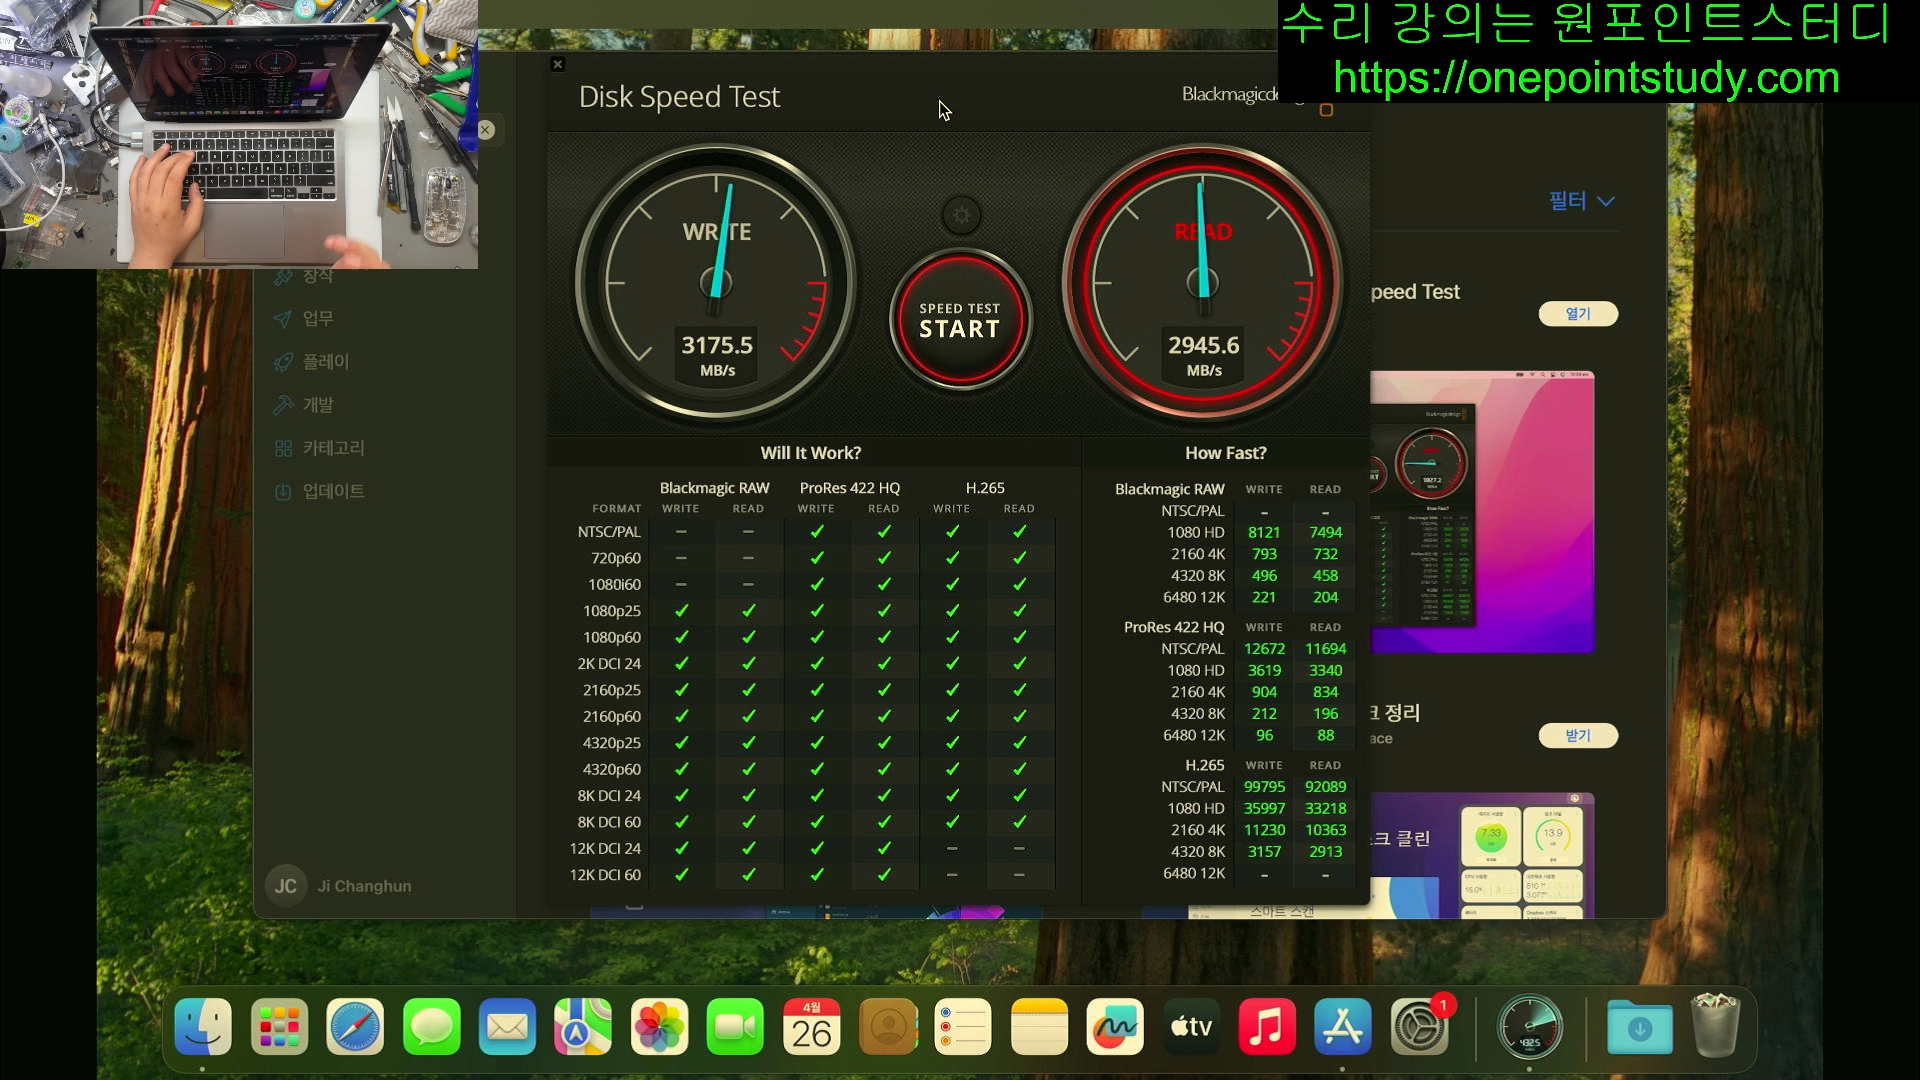Click the 2945.6 MB/s read result
This screenshot has height=1080, width=1920.
(x=1204, y=355)
